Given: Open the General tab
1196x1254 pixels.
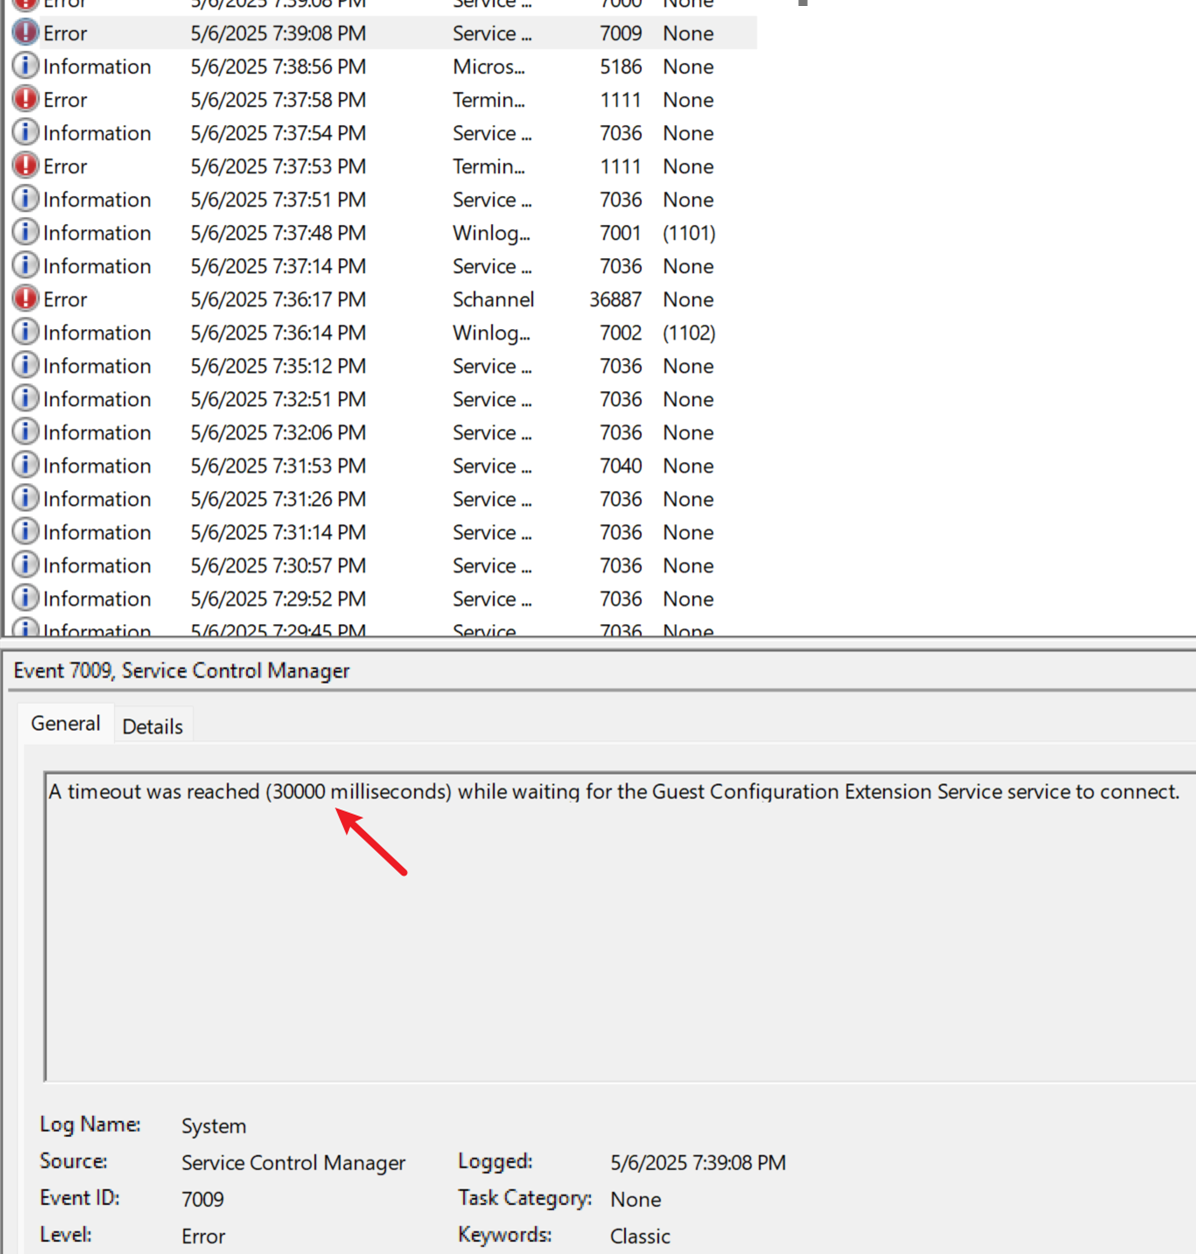Looking at the screenshot, I should point(65,723).
